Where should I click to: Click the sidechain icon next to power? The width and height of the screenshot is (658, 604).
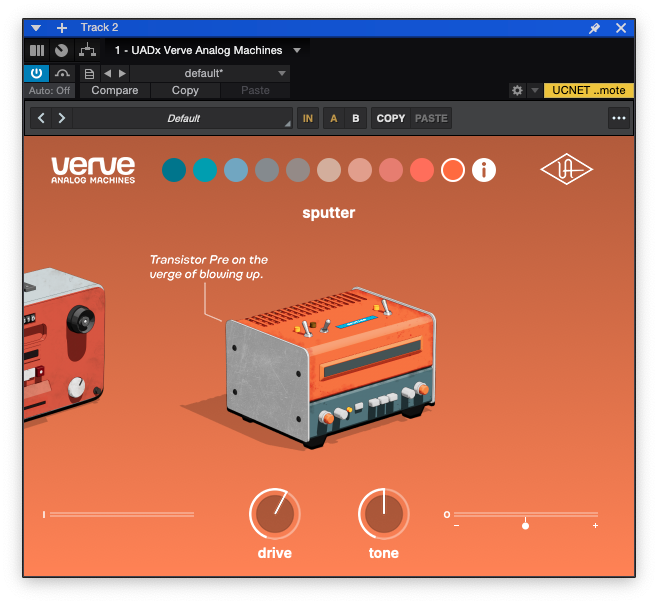(x=62, y=73)
